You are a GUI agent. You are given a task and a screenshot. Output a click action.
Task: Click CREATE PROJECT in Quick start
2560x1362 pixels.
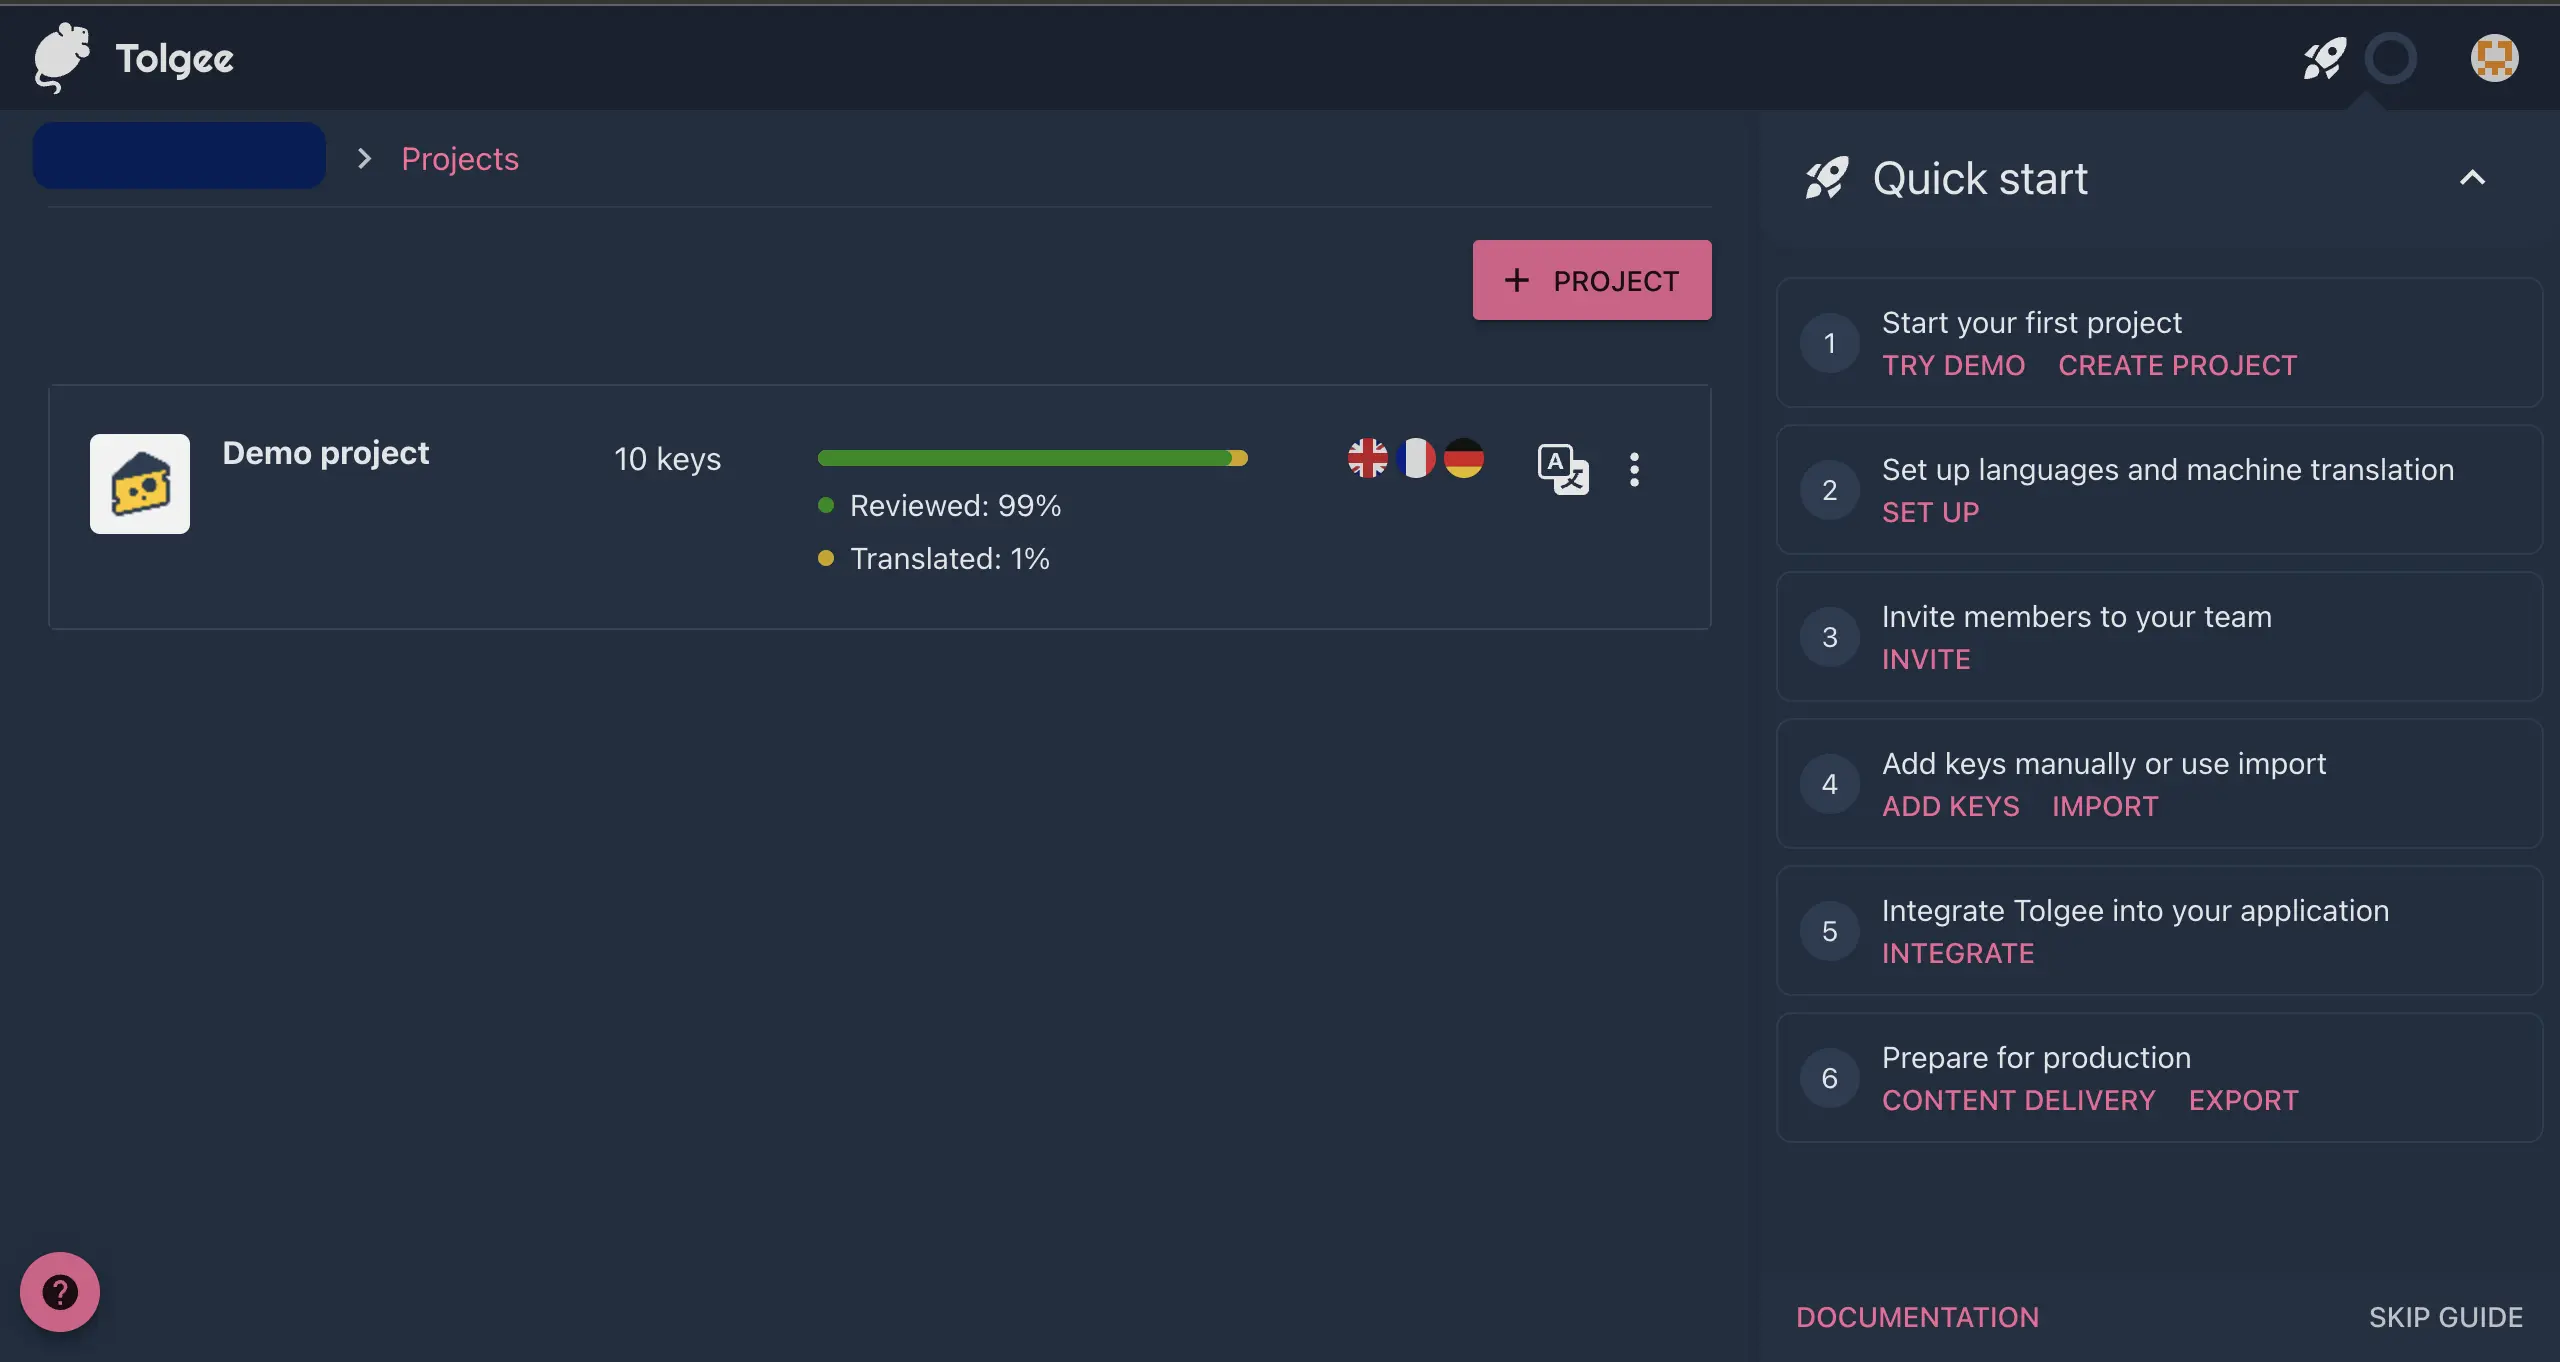[2176, 365]
